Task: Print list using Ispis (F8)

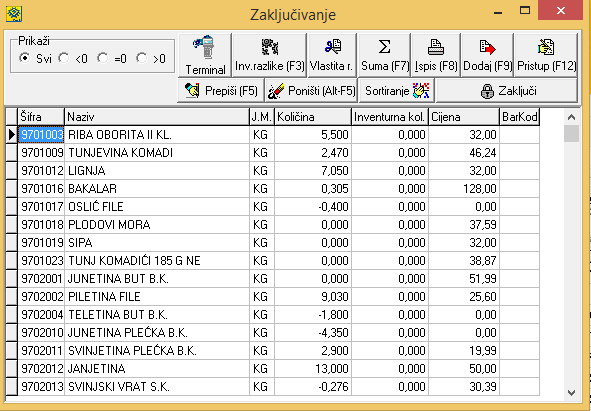Action: 436,55
